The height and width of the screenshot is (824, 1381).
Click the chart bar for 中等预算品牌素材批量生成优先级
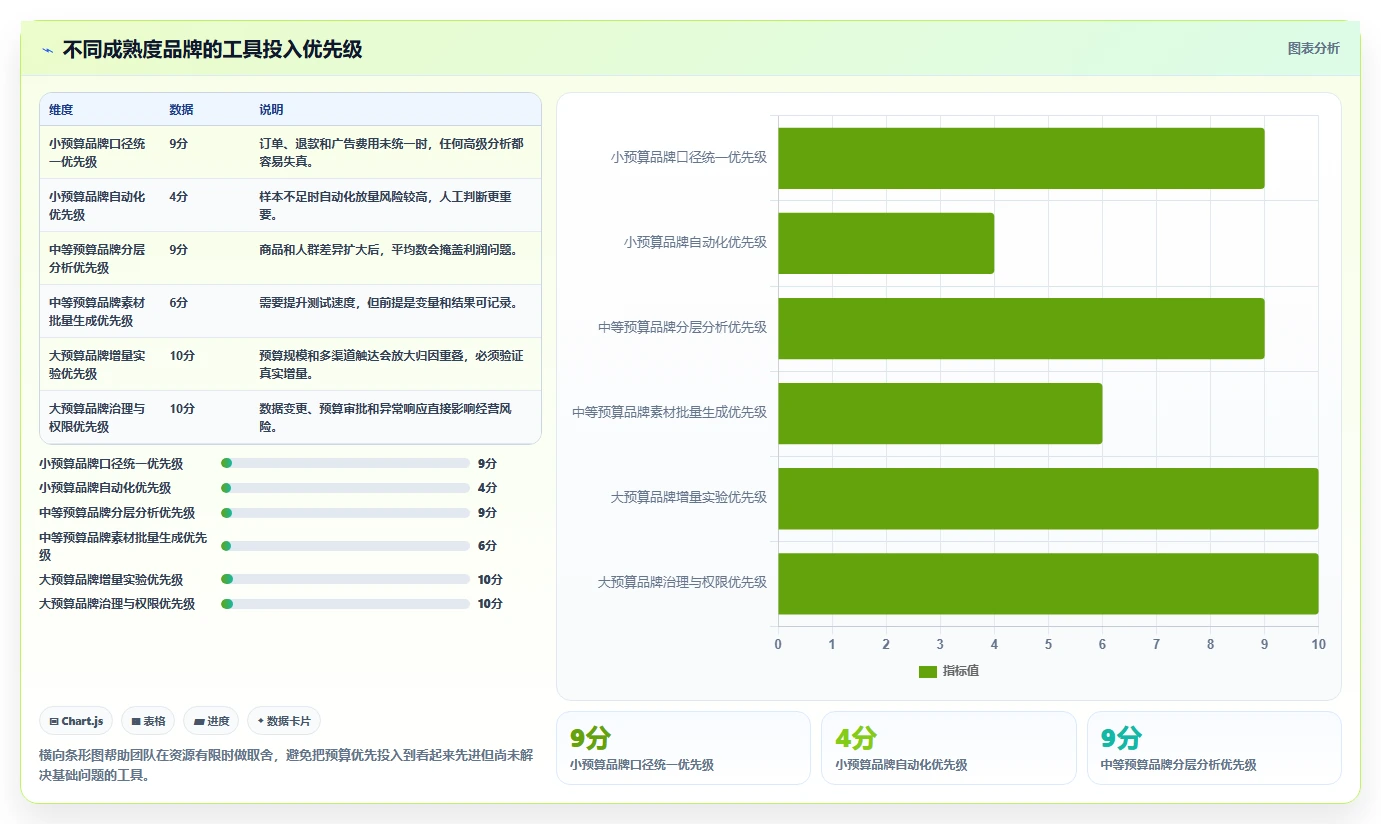click(940, 413)
